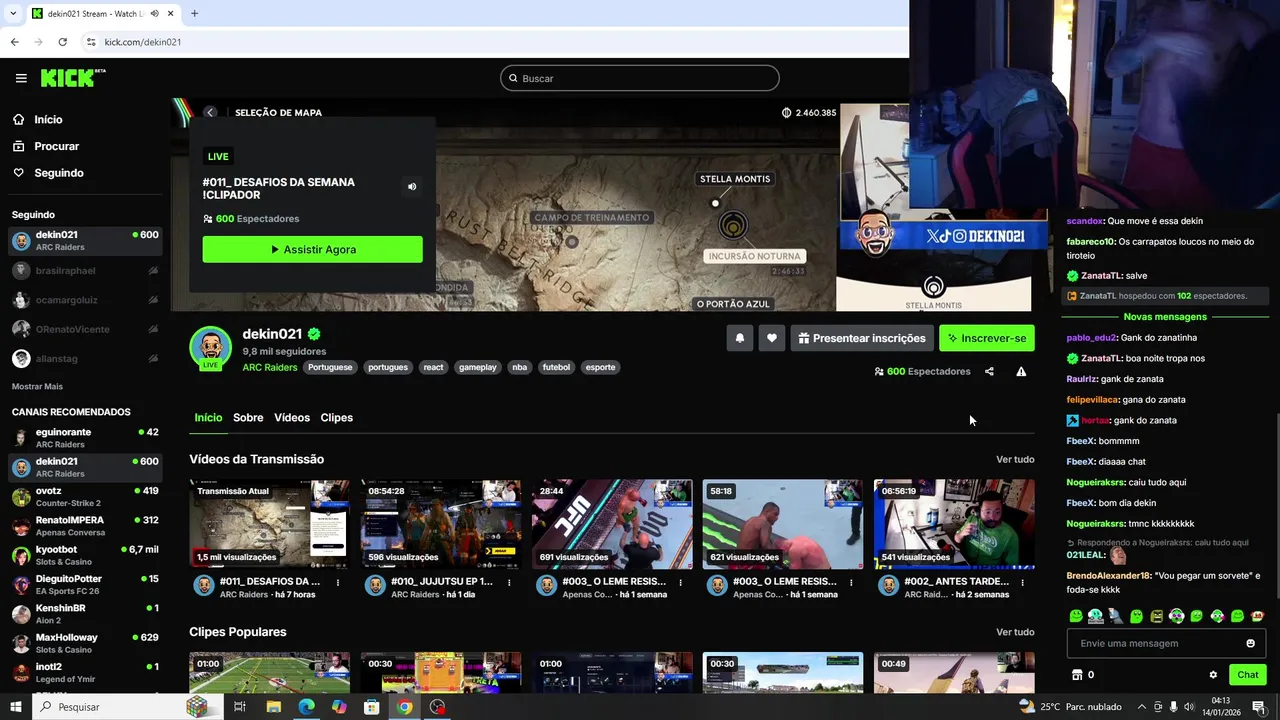Toggle the notification bell for dekin021
This screenshot has height=720, width=1280.
pos(740,338)
